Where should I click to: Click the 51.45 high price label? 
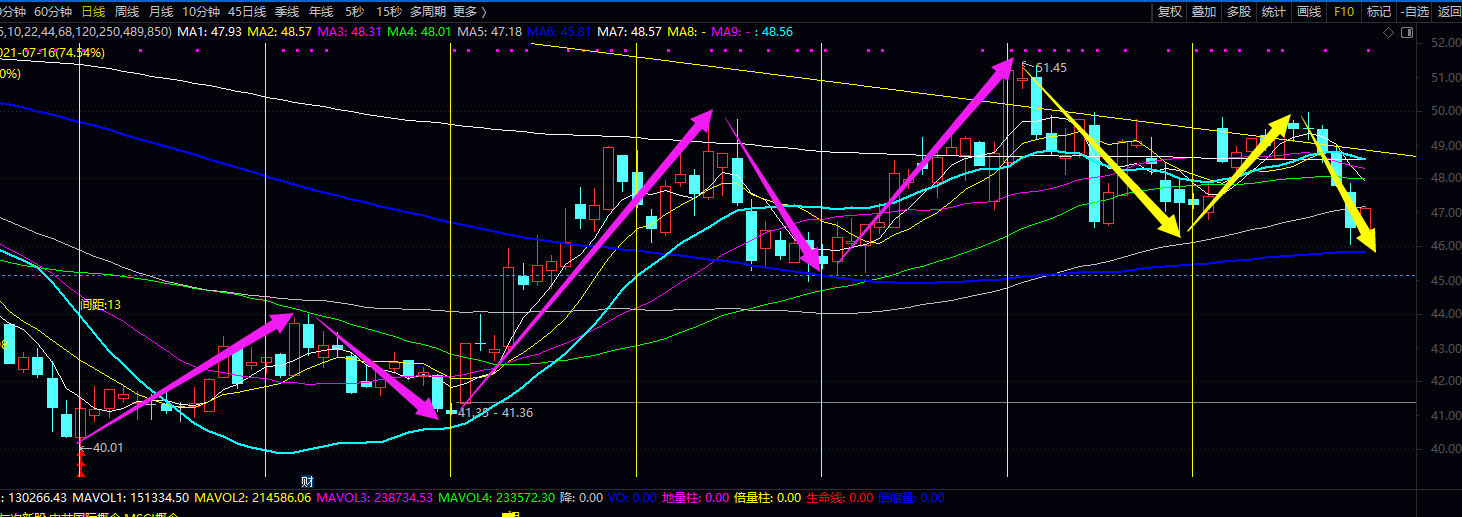tap(1050, 68)
